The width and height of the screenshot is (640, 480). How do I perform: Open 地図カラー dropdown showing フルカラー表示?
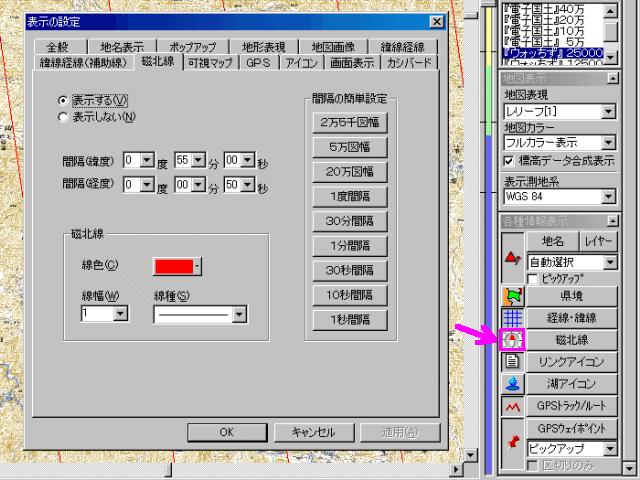tap(608, 142)
